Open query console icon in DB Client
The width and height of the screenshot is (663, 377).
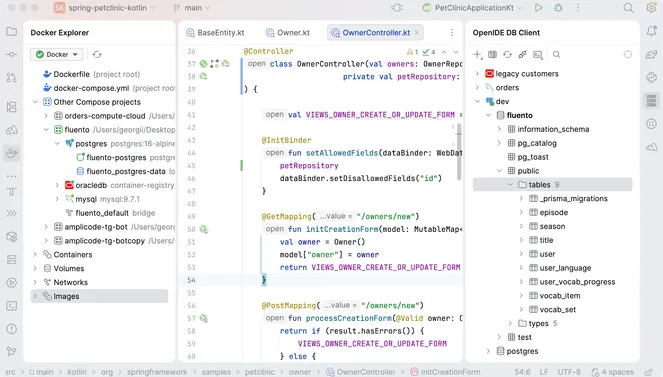(x=537, y=55)
